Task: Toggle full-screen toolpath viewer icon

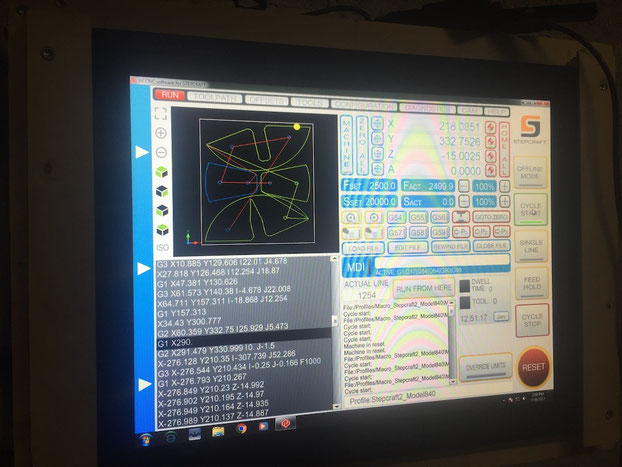Action: tap(160, 113)
